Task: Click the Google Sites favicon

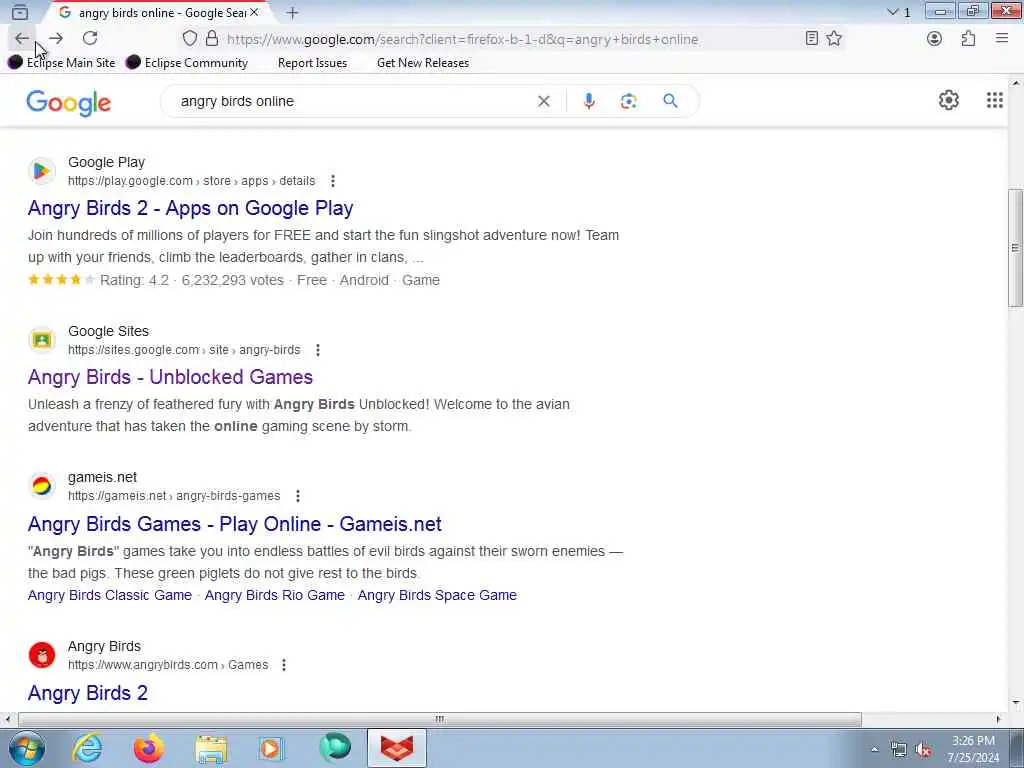Action: pos(42,340)
